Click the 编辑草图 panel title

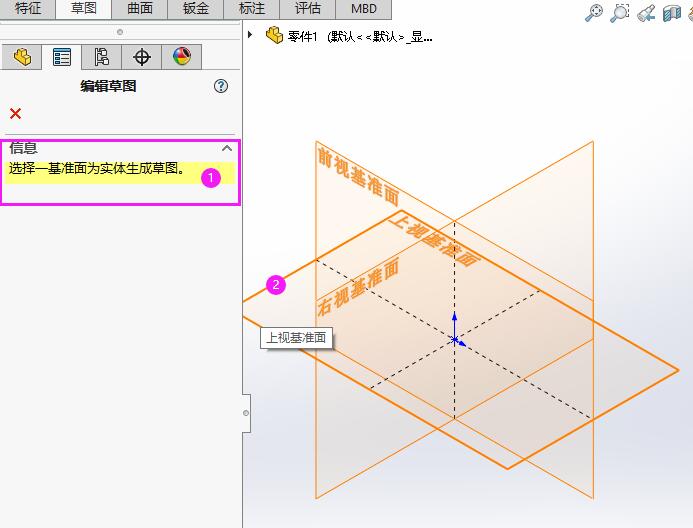(x=108, y=86)
